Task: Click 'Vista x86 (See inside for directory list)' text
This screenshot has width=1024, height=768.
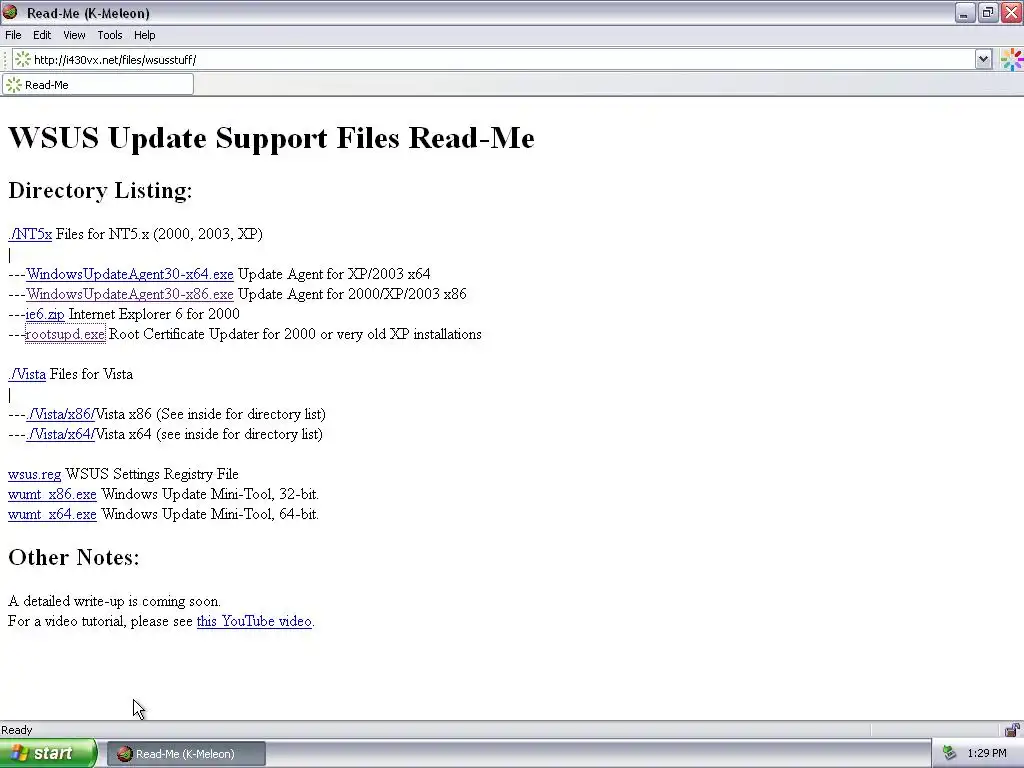Action: [x=211, y=414]
